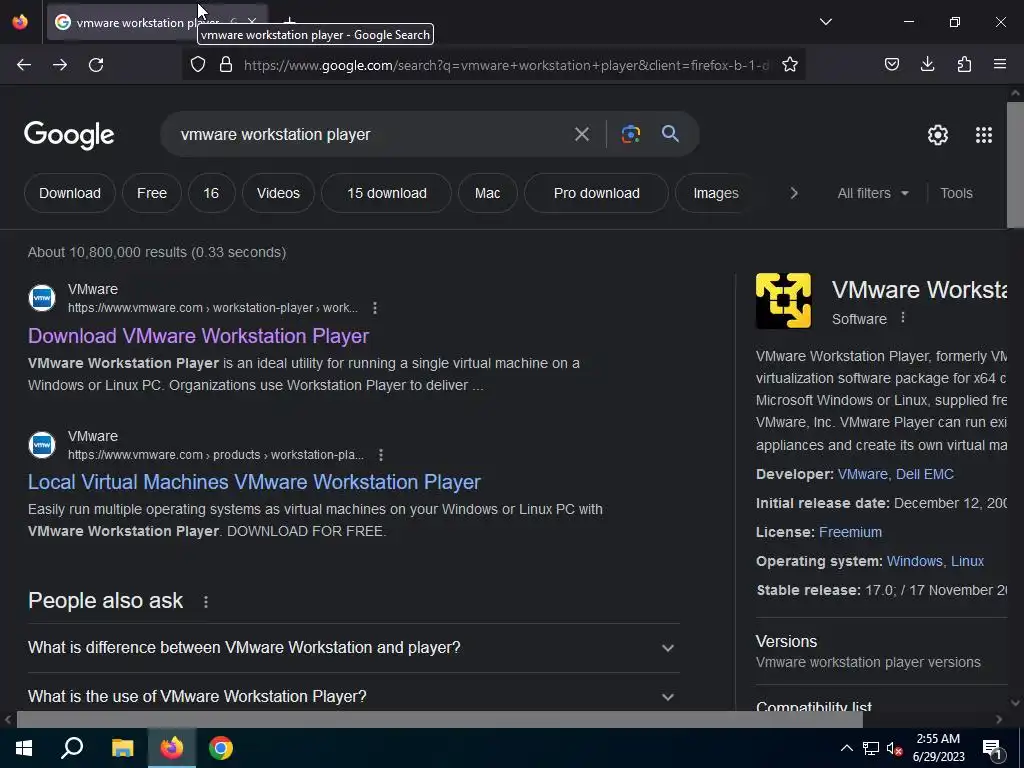This screenshot has width=1024, height=768.
Task: Open Local Virtual Machines VMware Workstation Player link
Action: tap(254, 483)
